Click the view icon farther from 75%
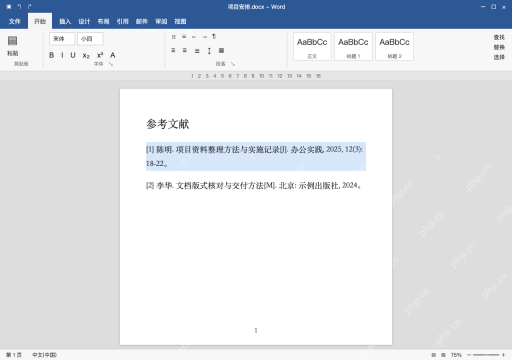 434,355
